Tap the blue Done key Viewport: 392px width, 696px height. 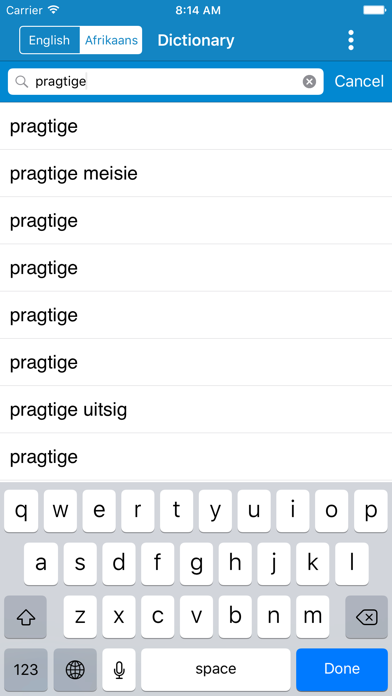[342, 669]
